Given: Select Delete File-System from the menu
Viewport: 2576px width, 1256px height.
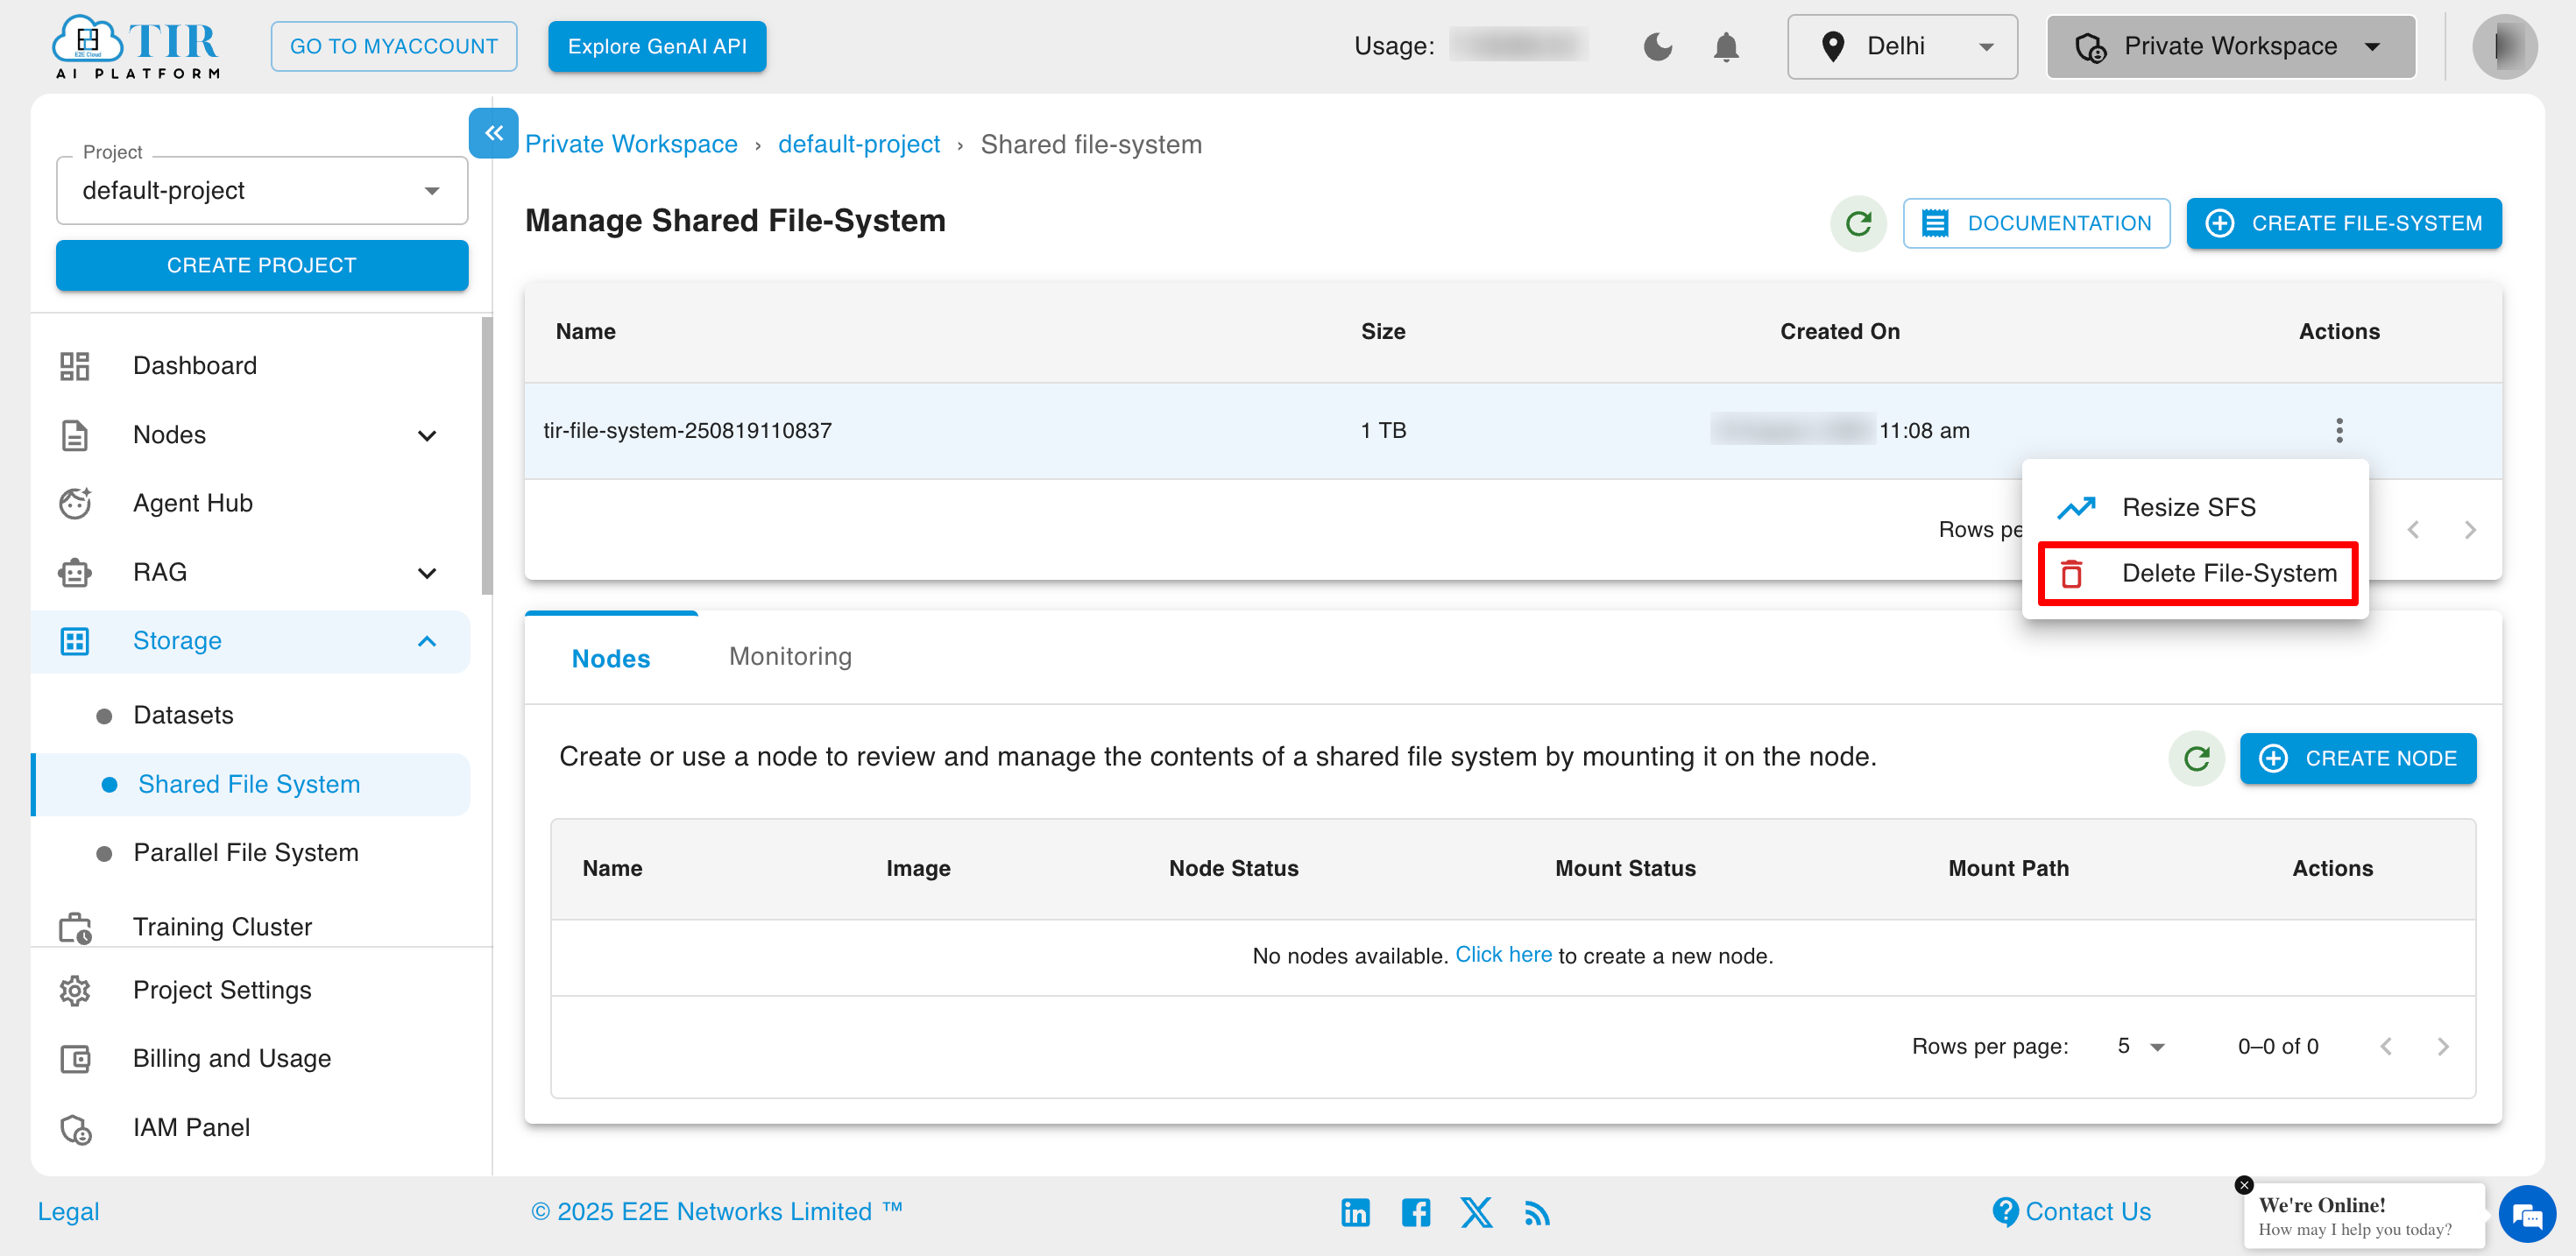Looking at the screenshot, I should (2196, 573).
